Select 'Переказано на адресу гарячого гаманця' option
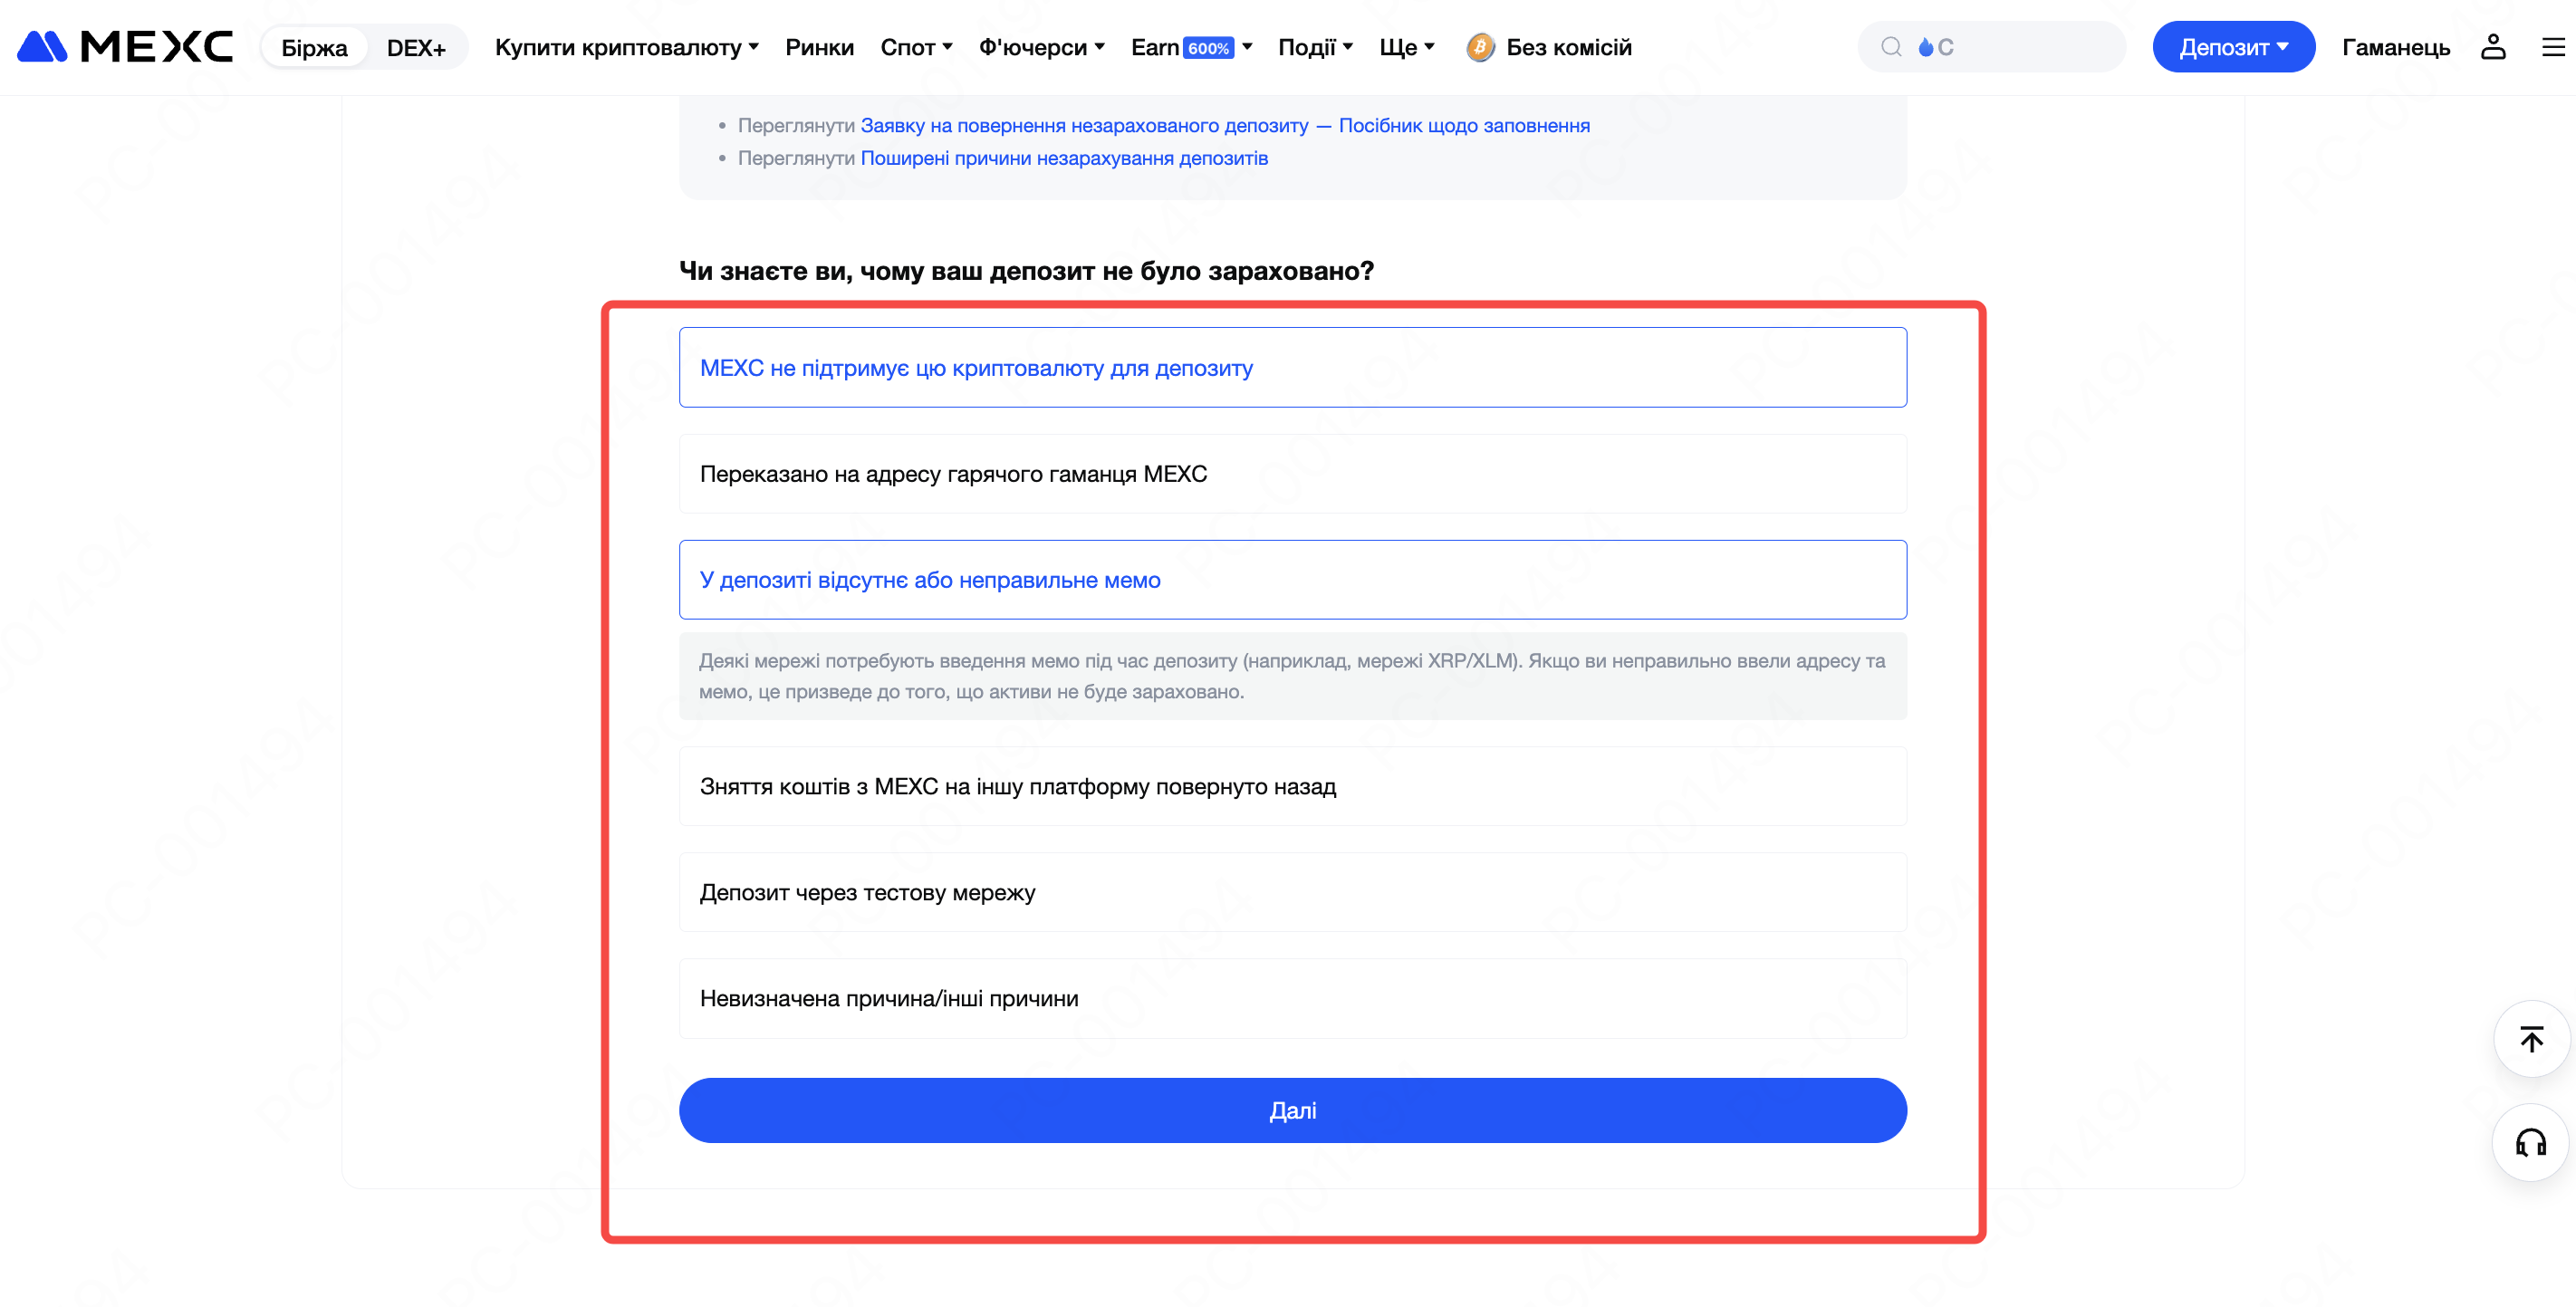The width and height of the screenshot is (2576, 1307). pos(1292,474)
